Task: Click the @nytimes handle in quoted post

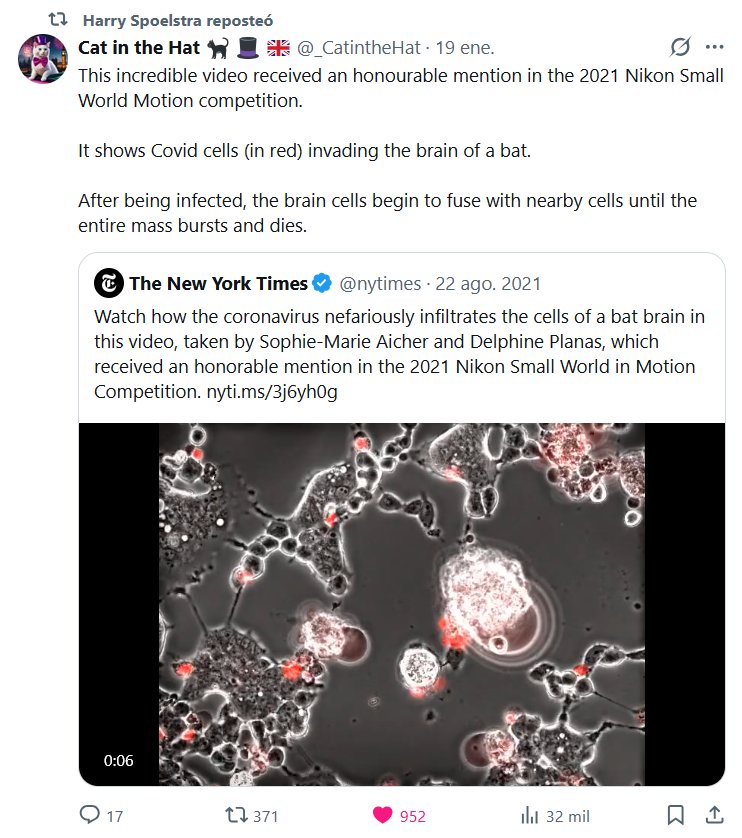Action: click(380, 284)
